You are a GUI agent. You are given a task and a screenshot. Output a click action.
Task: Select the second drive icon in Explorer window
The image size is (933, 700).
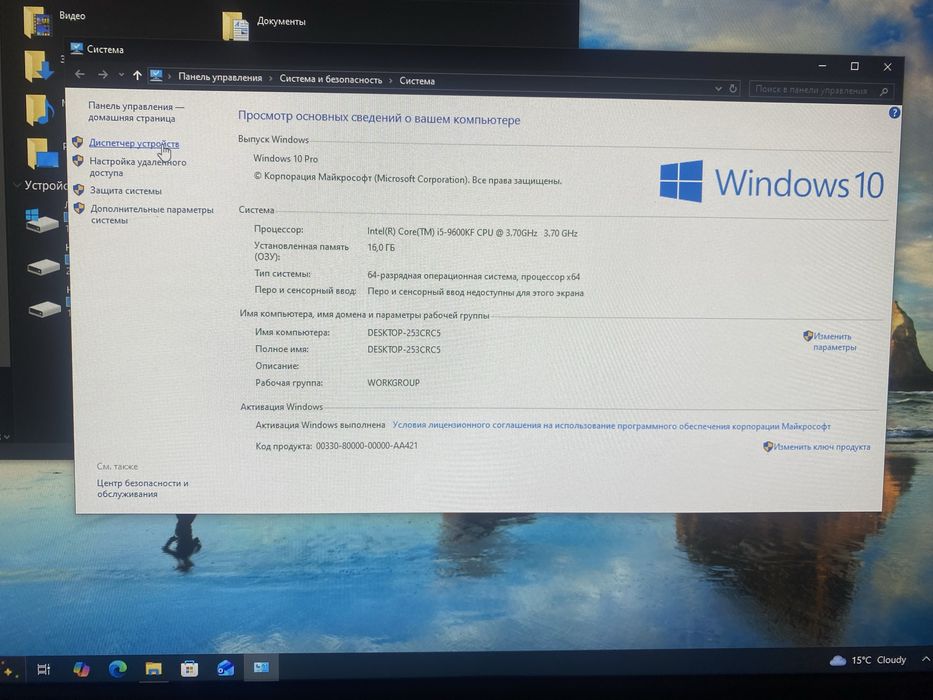tap(43, 265)
